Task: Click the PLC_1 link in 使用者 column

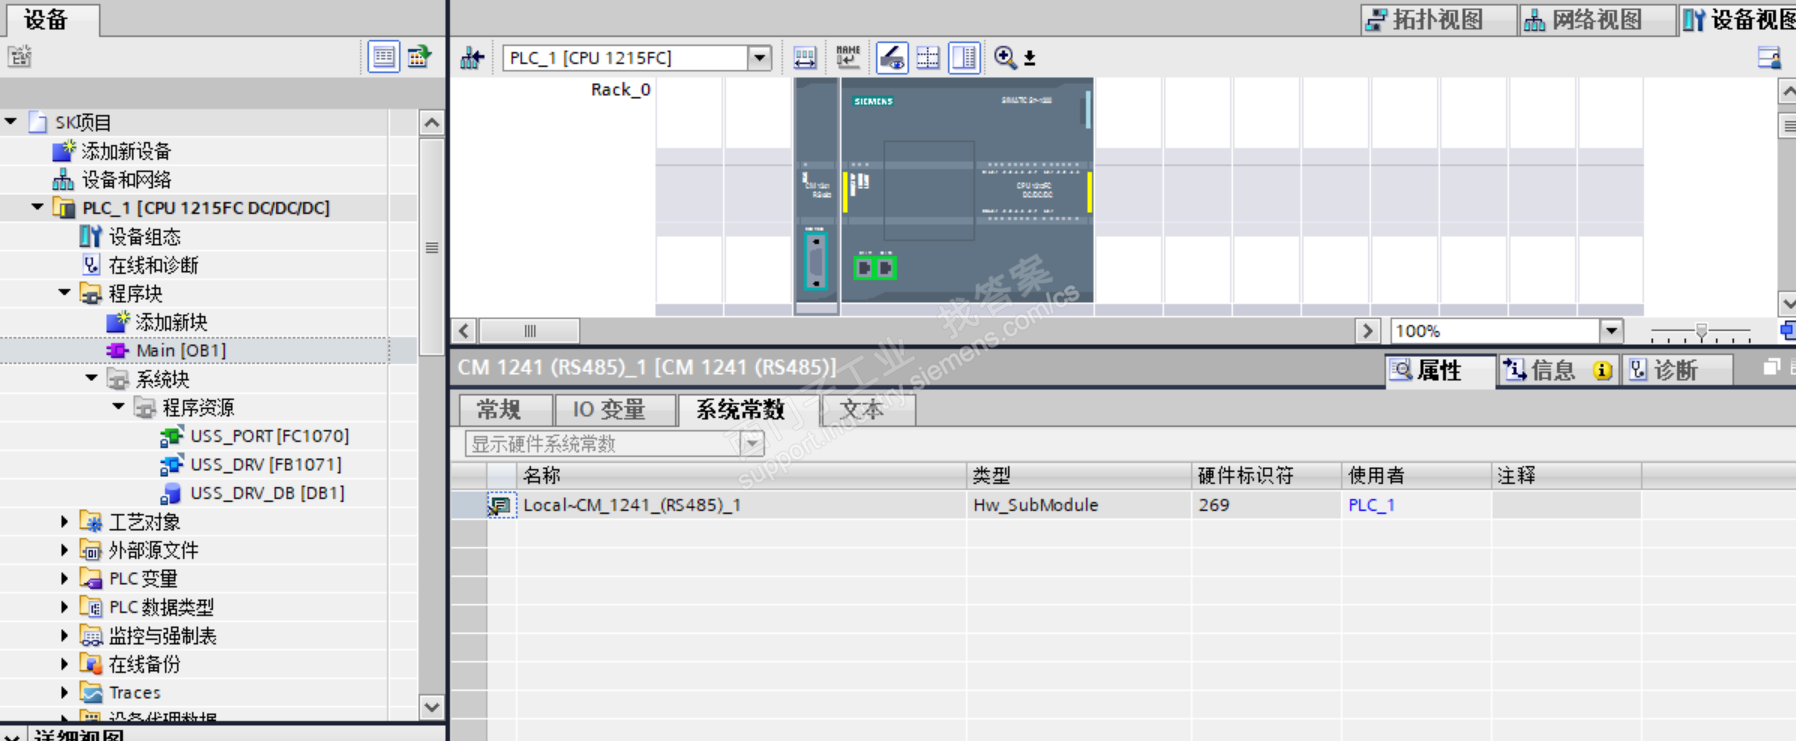Action: pos(1371,505)
